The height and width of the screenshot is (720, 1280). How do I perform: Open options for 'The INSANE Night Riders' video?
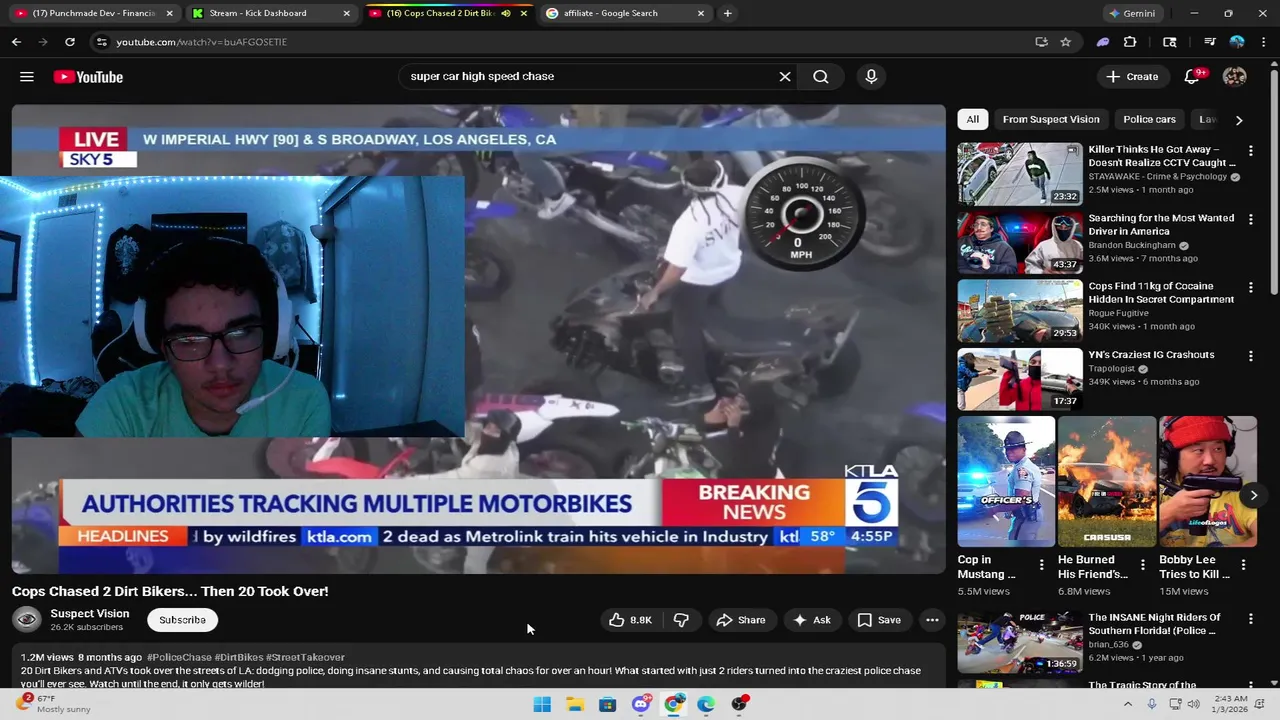pyautogui.click(x=1250, y=619)
